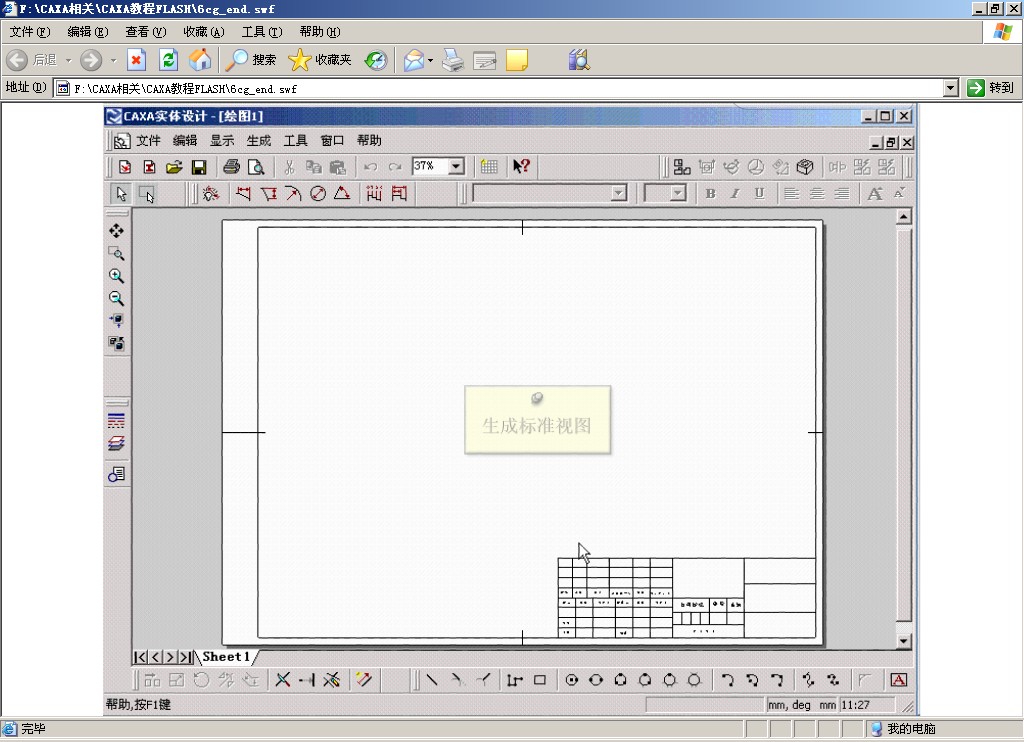The height and width of the screenshot is (742, 1024).
Task: Click the line drawing tool in bottom toolbar
Action: click(432, 680)
